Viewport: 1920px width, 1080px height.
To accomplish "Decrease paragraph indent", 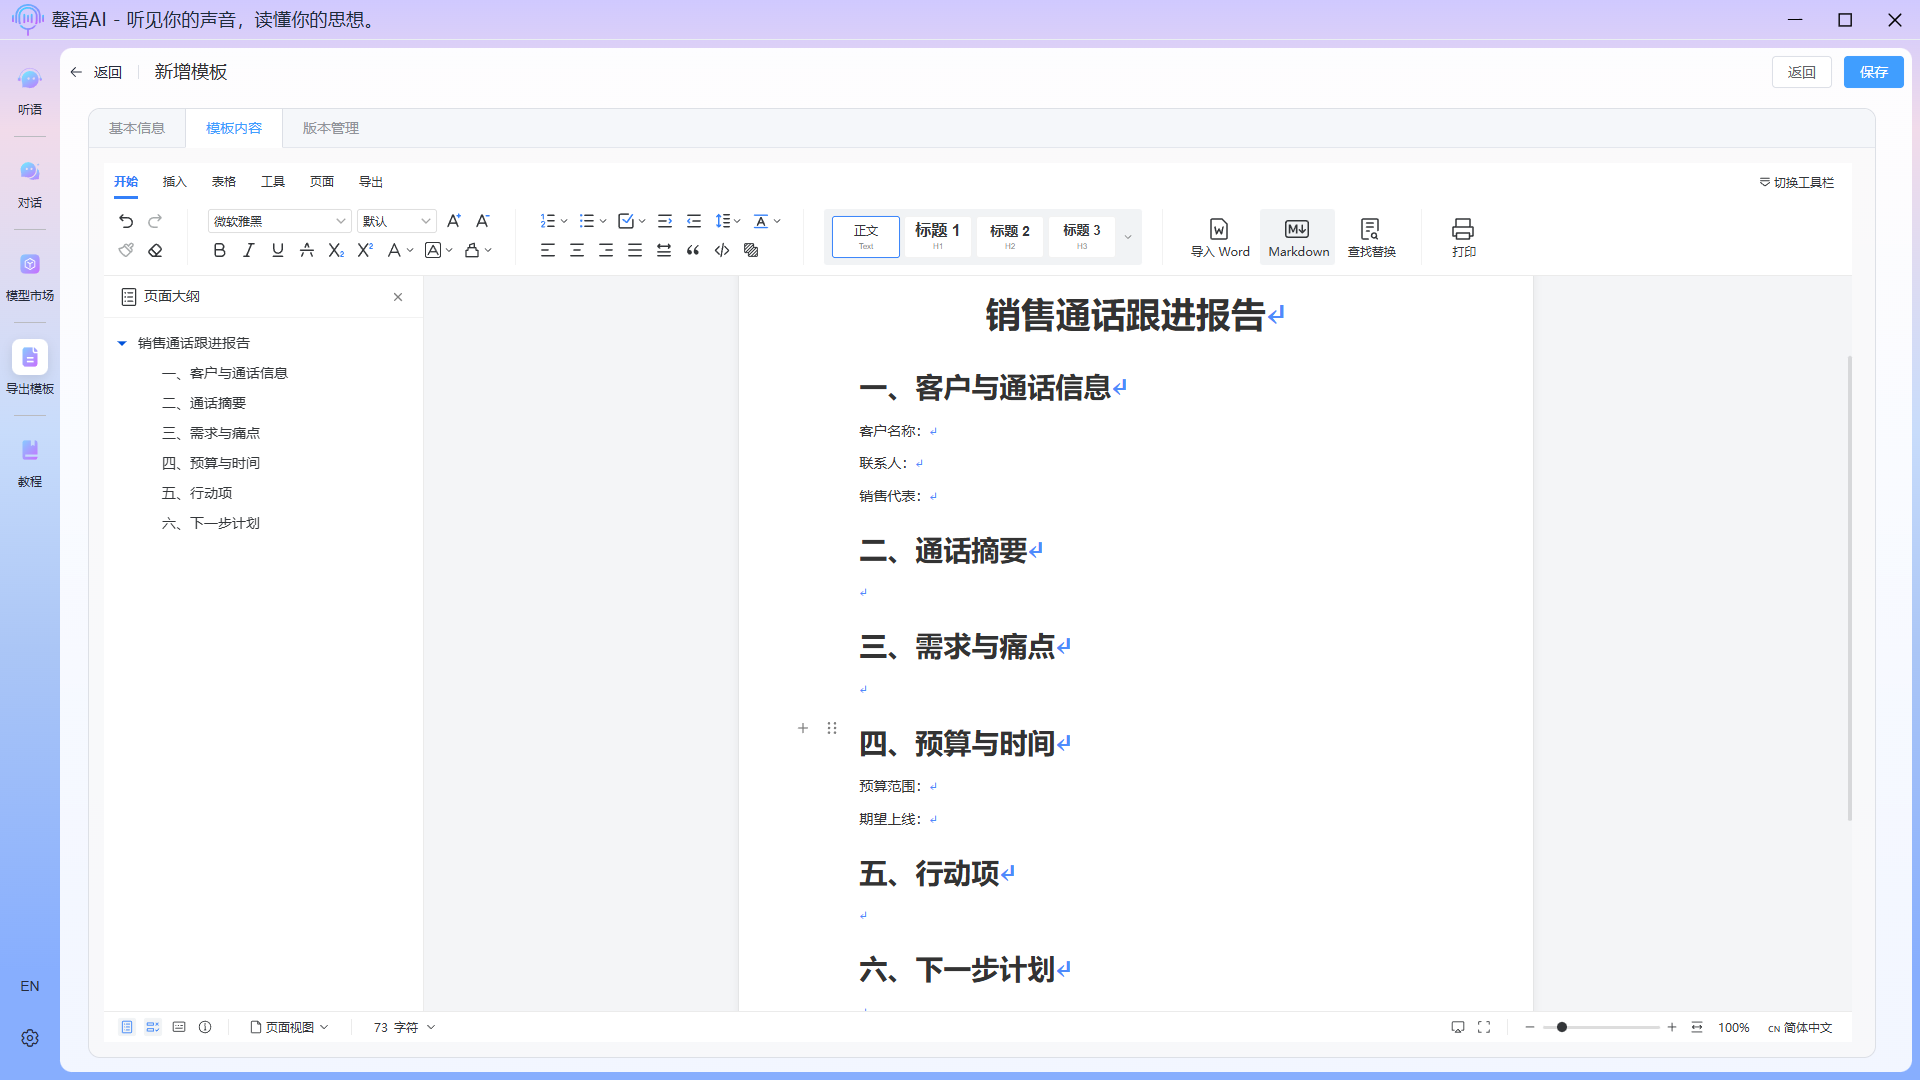I will [x=694, y=221].
